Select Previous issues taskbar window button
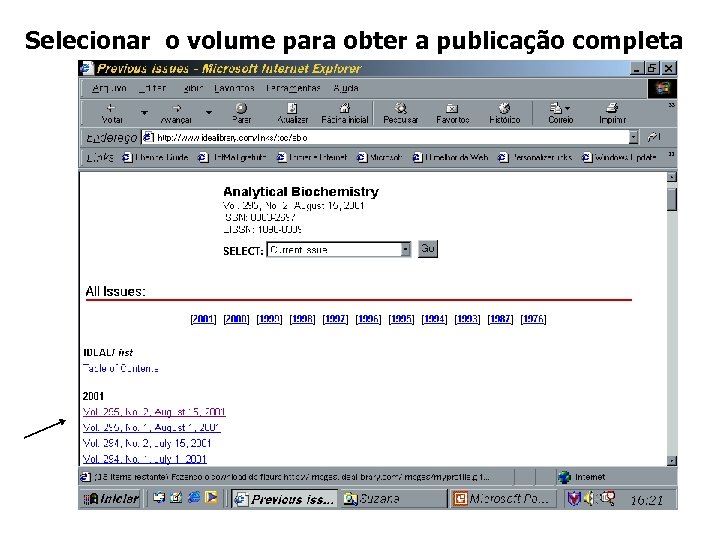The height and width of the screenshot is (540, 720). [x=284, y=499]
